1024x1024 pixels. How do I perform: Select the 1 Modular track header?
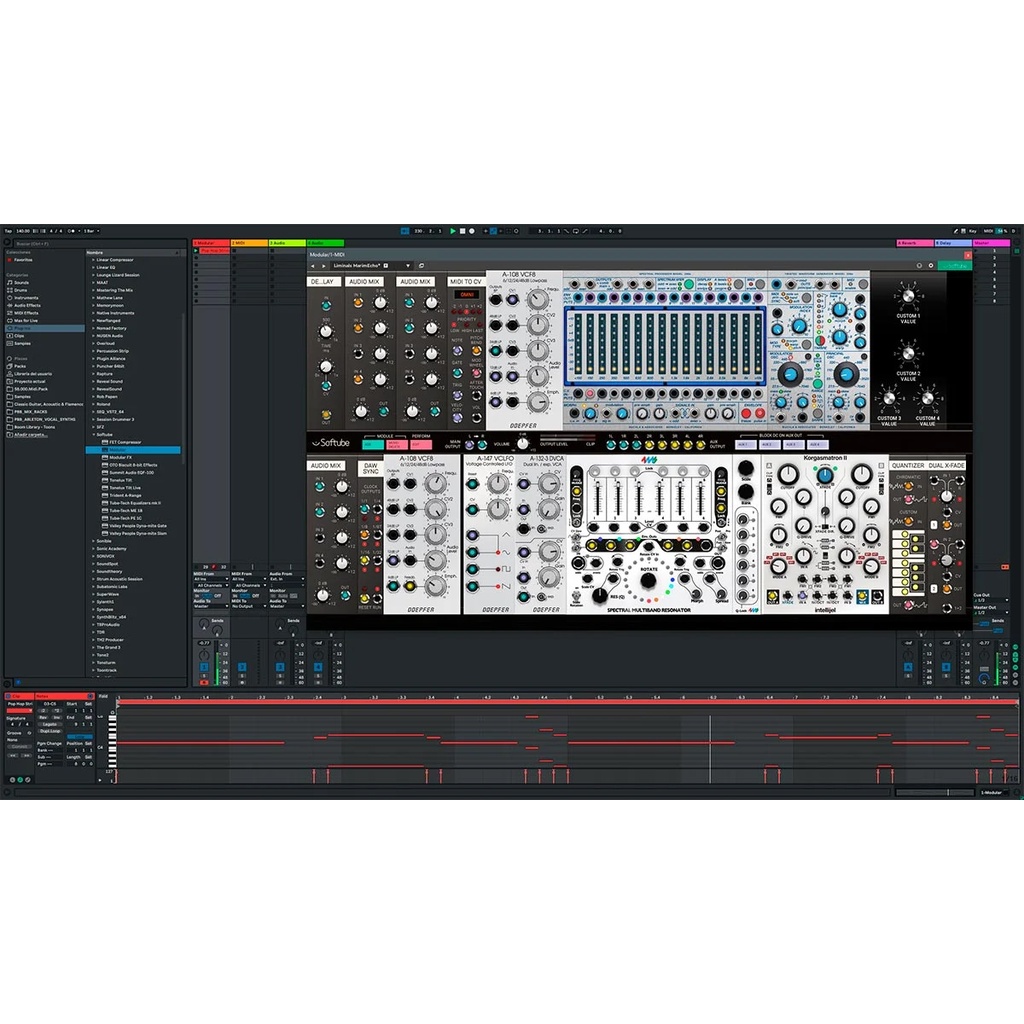pos(211,243)
